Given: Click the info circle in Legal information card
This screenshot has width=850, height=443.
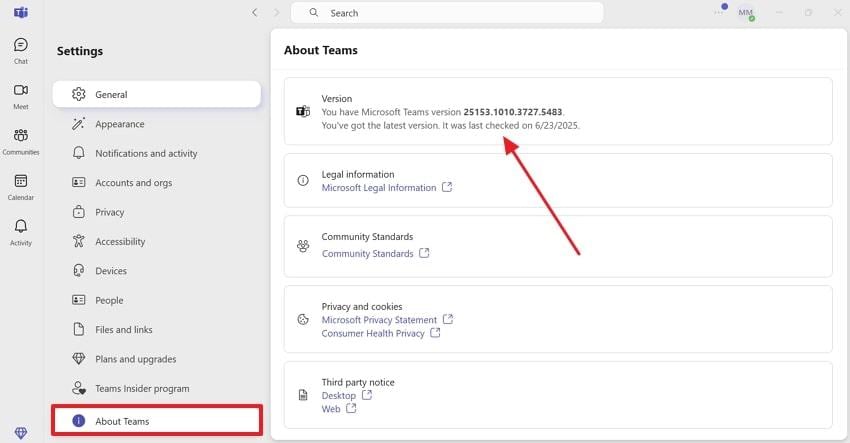Looking at the screenshot, I should click(303, 181).
